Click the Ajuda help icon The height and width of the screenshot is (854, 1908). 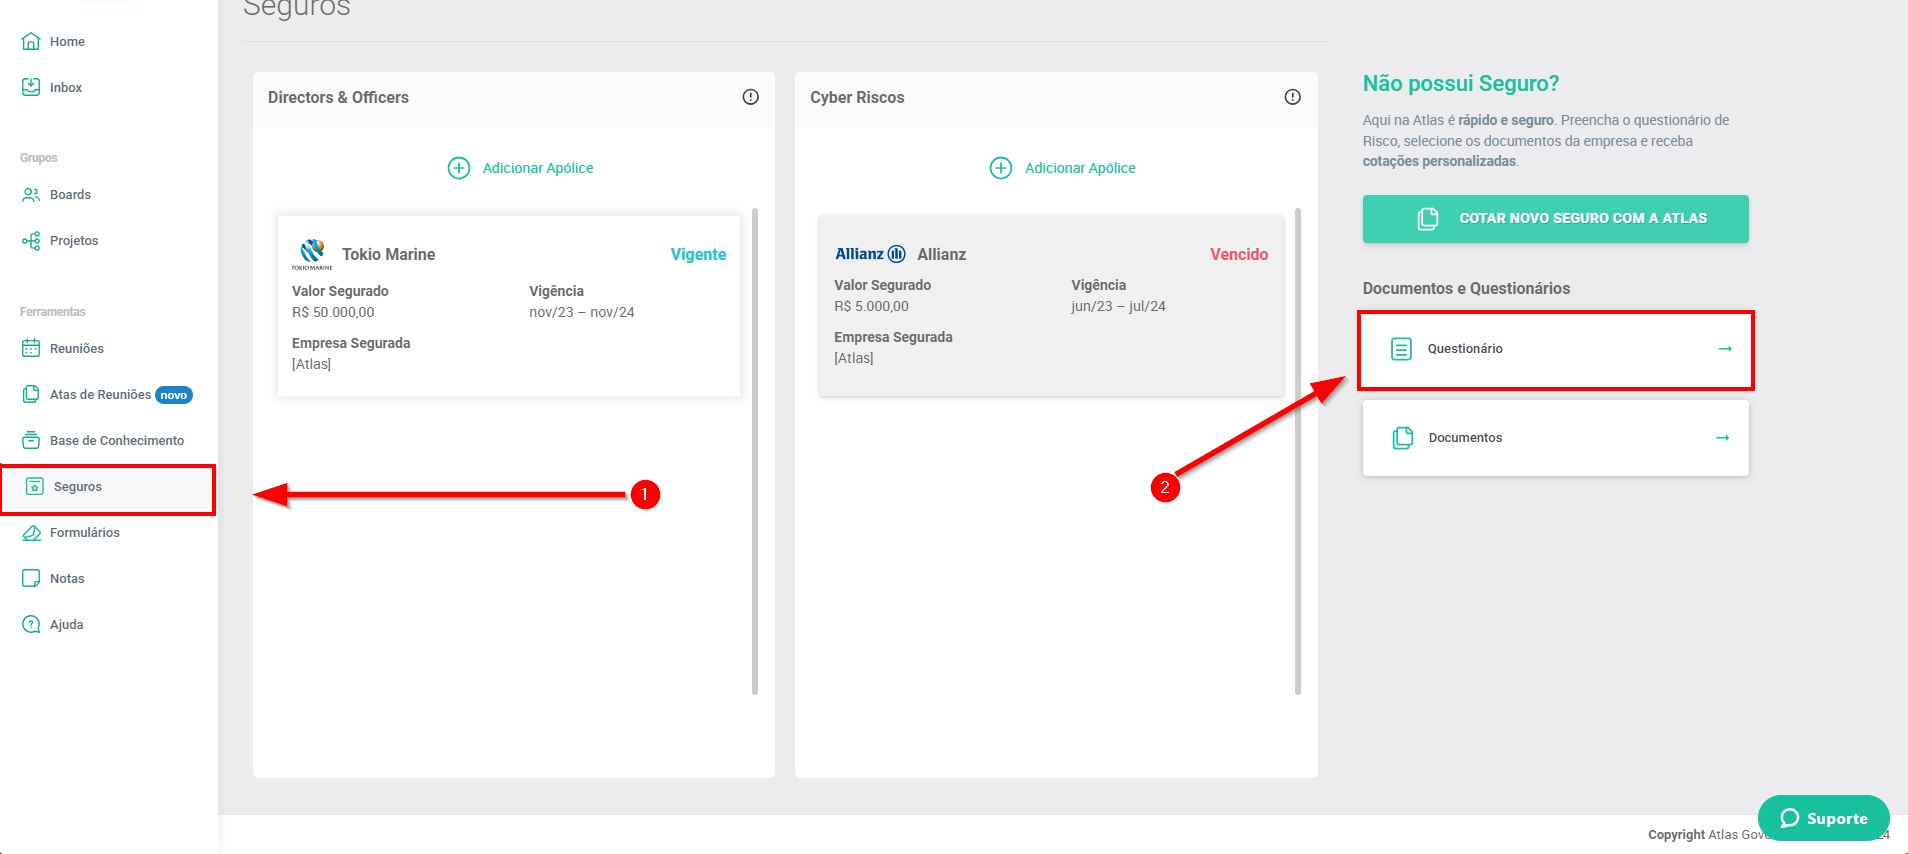pyautogui.click(x=31, y=625)
